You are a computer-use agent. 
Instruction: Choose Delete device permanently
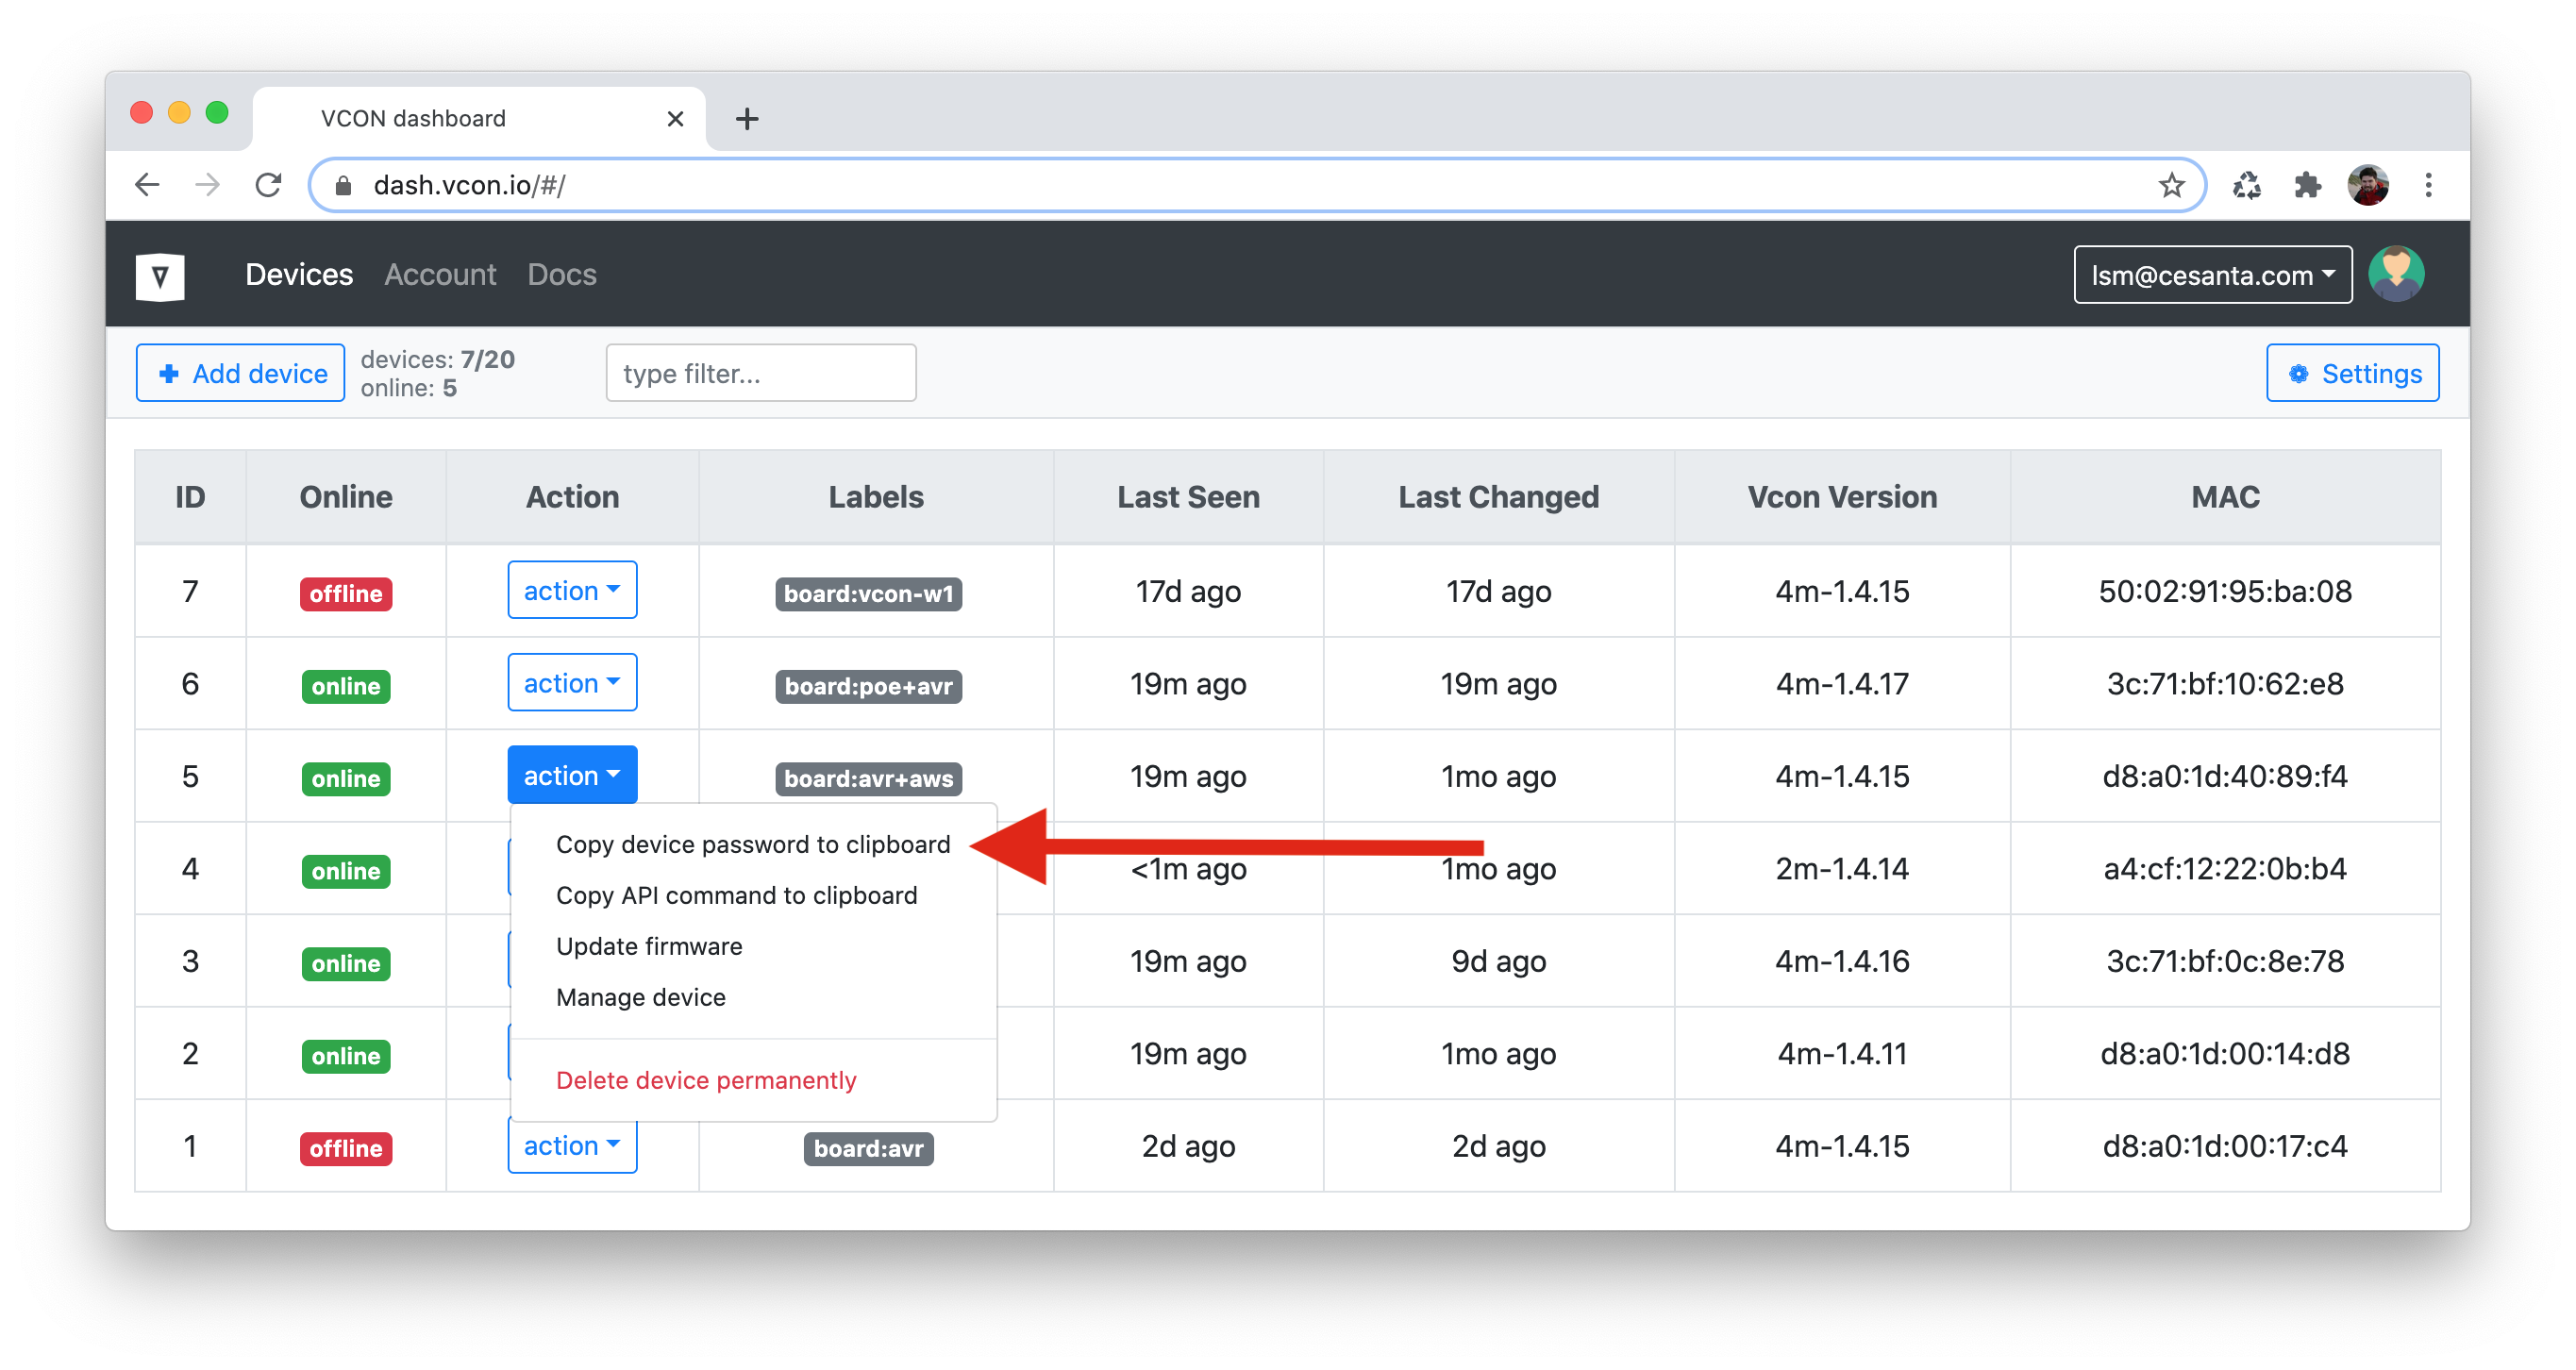pos(706,1080)
